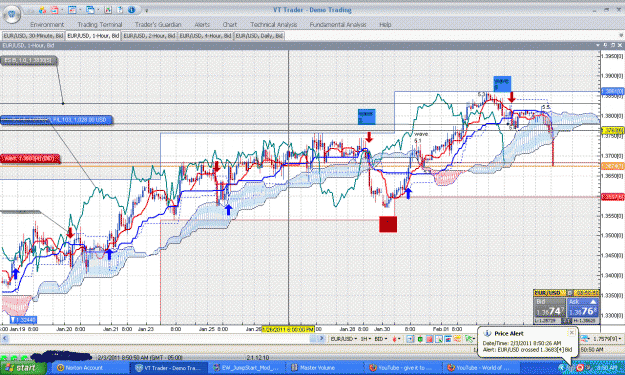Open the Chart ribbon tab

[230, 25]
